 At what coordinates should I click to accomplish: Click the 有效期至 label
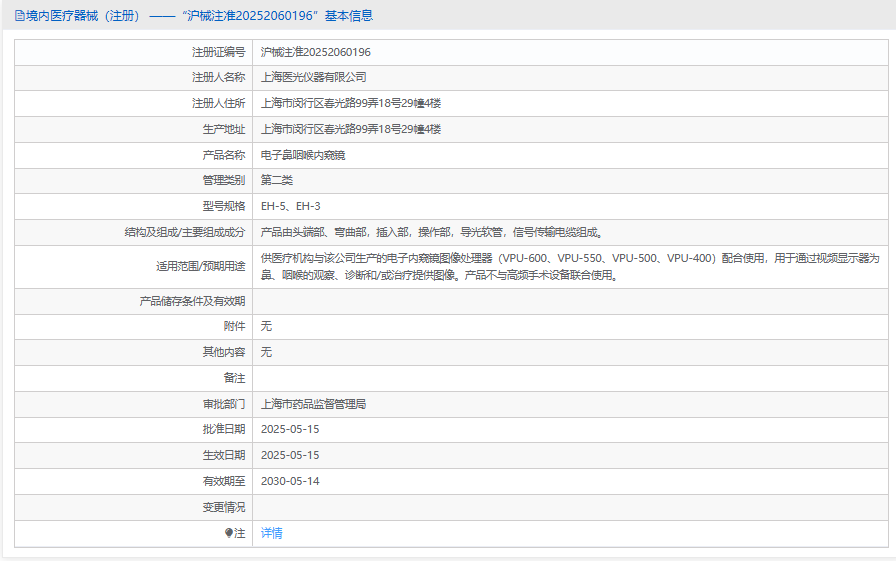point(223,481)
